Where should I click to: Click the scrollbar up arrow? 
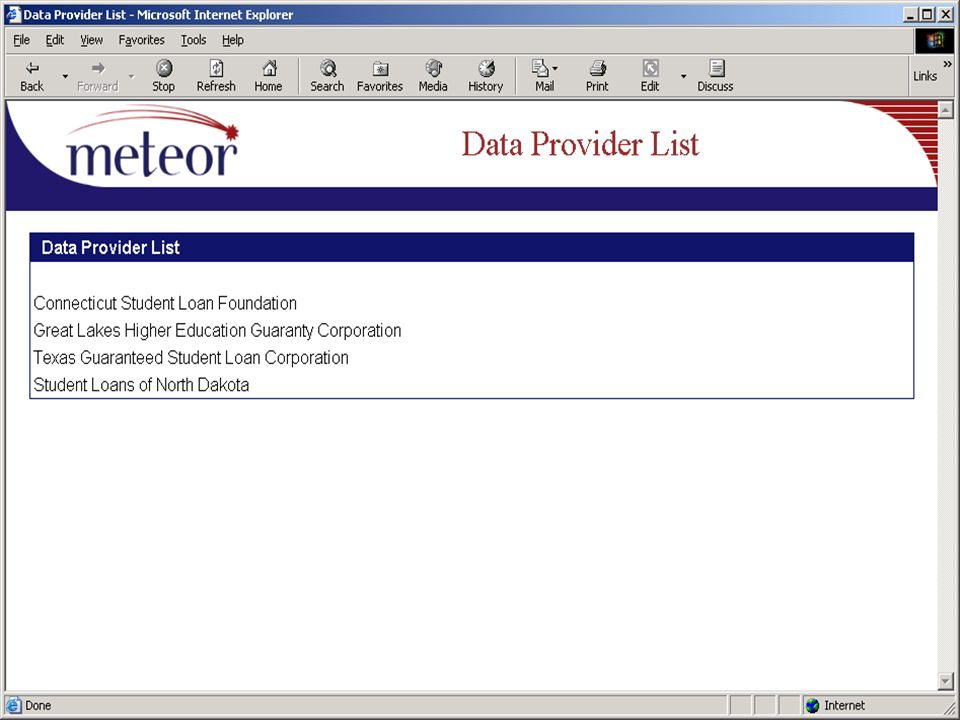(945, 110)
